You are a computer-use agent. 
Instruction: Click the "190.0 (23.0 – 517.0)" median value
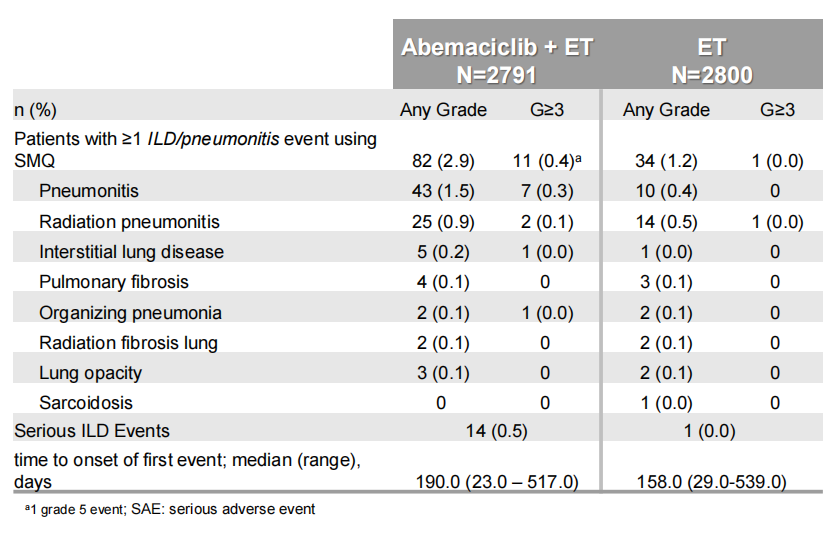[497, 482]
